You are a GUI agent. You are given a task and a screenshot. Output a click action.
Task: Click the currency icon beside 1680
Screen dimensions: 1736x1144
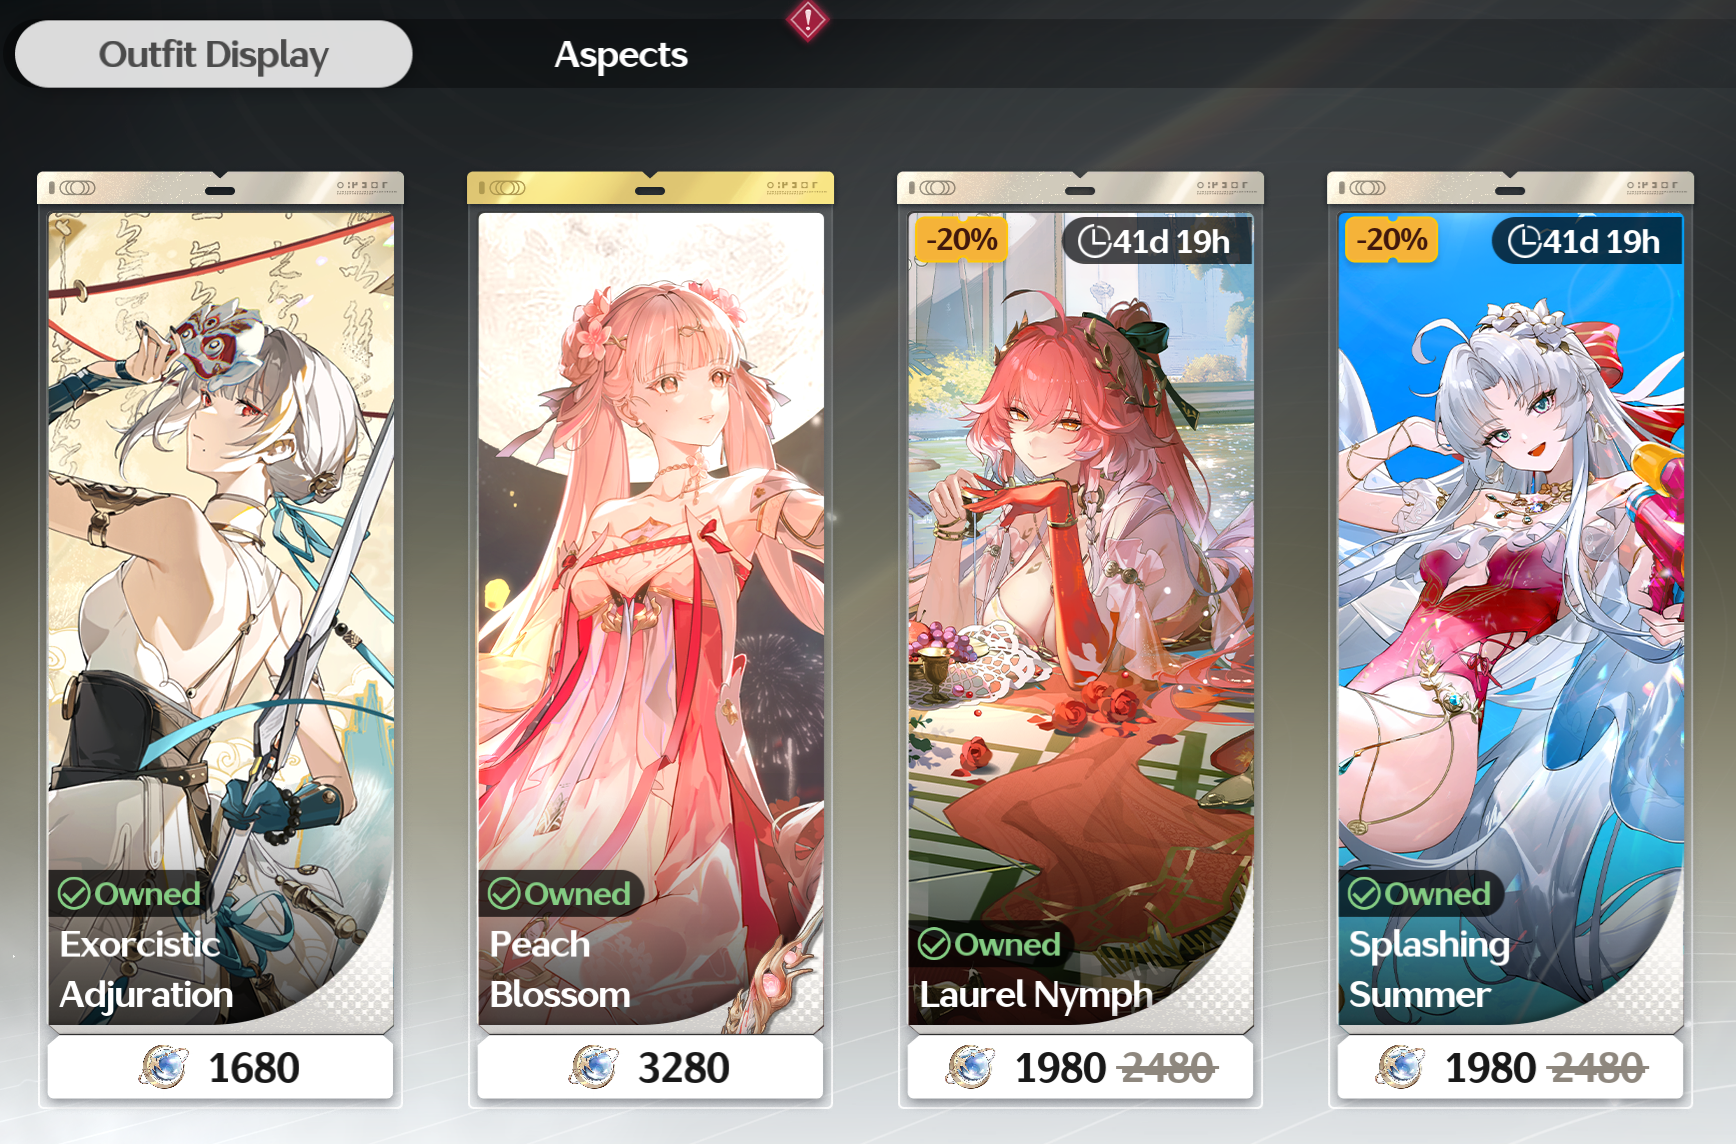[x=164, y=1067]
